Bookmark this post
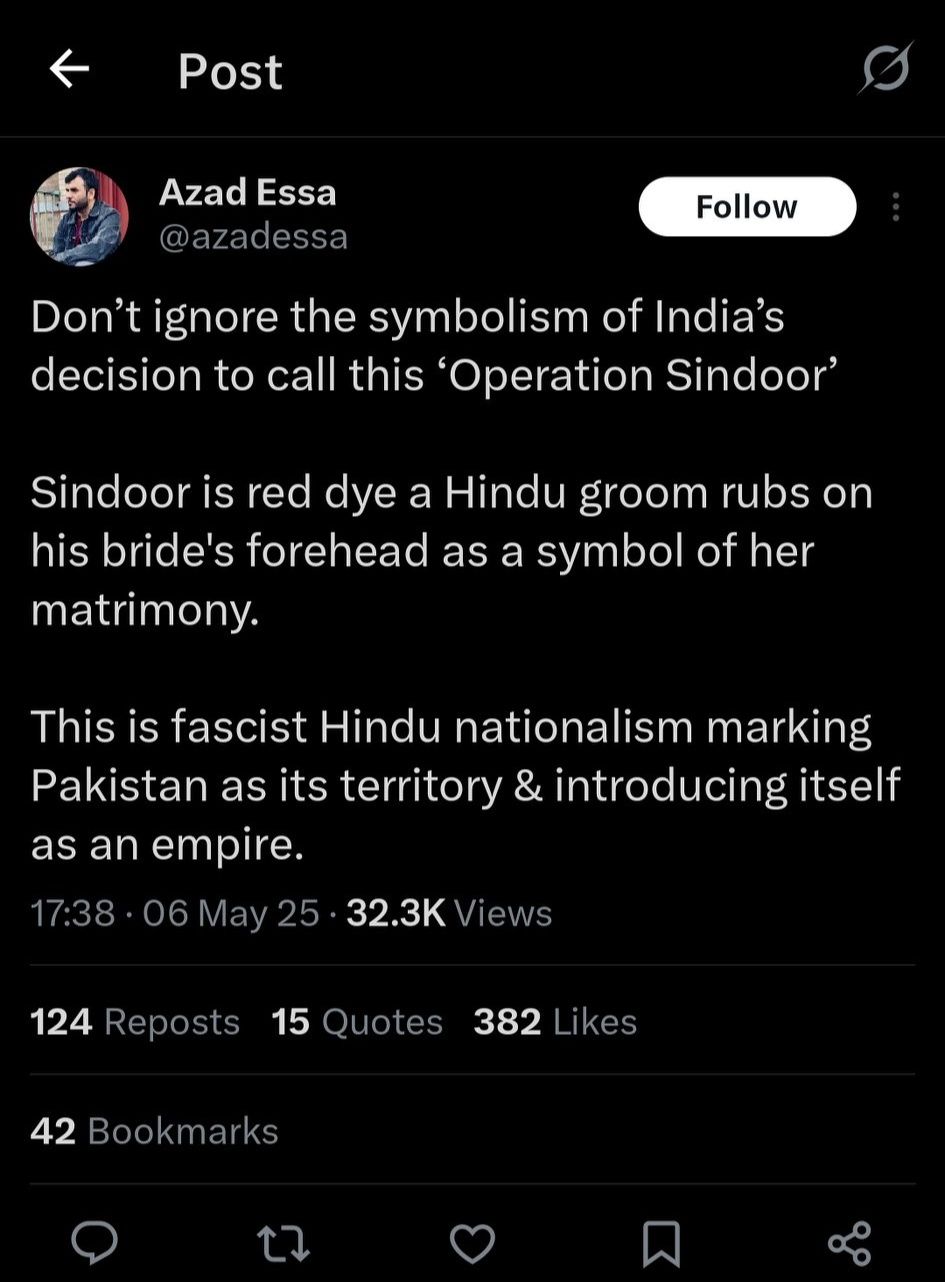The image size is (945, 1282). point(661,1243)
